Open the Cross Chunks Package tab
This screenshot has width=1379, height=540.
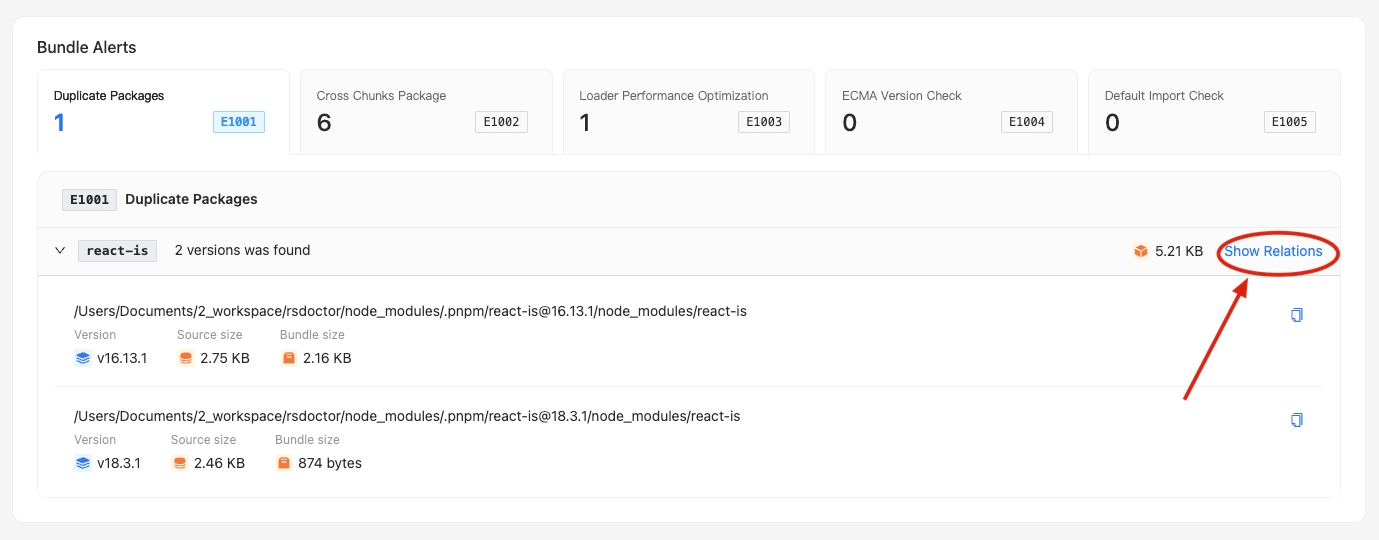point(426,112)
